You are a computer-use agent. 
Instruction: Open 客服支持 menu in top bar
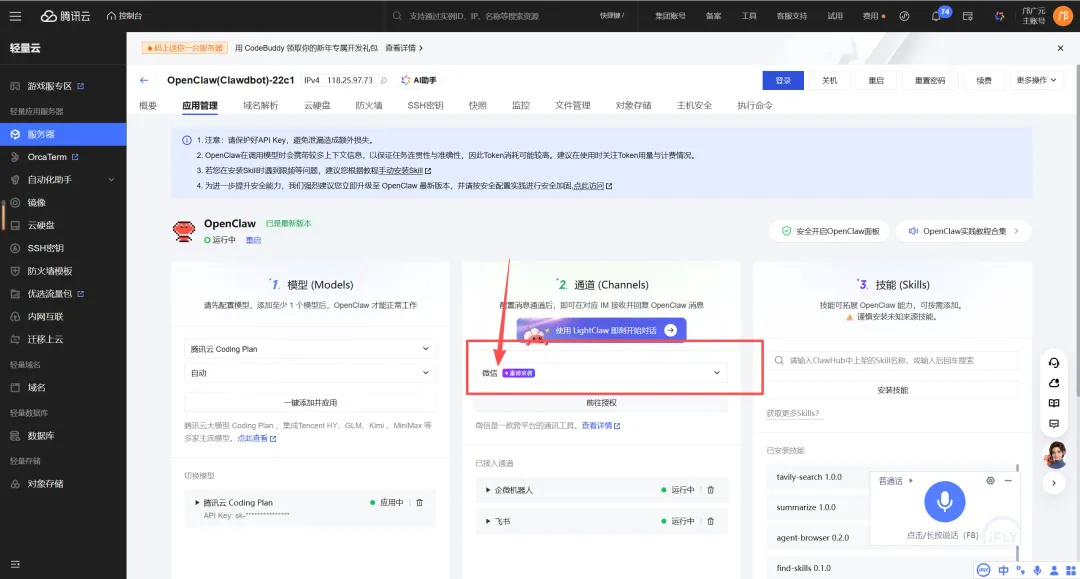tap(791, 16)
